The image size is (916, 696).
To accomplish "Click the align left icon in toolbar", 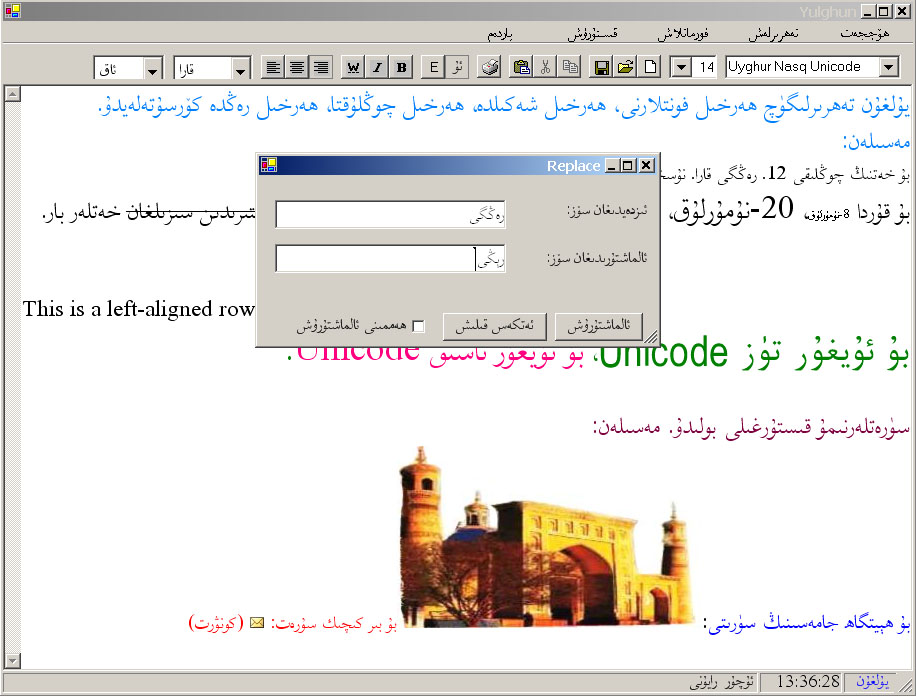I will 273,68.
